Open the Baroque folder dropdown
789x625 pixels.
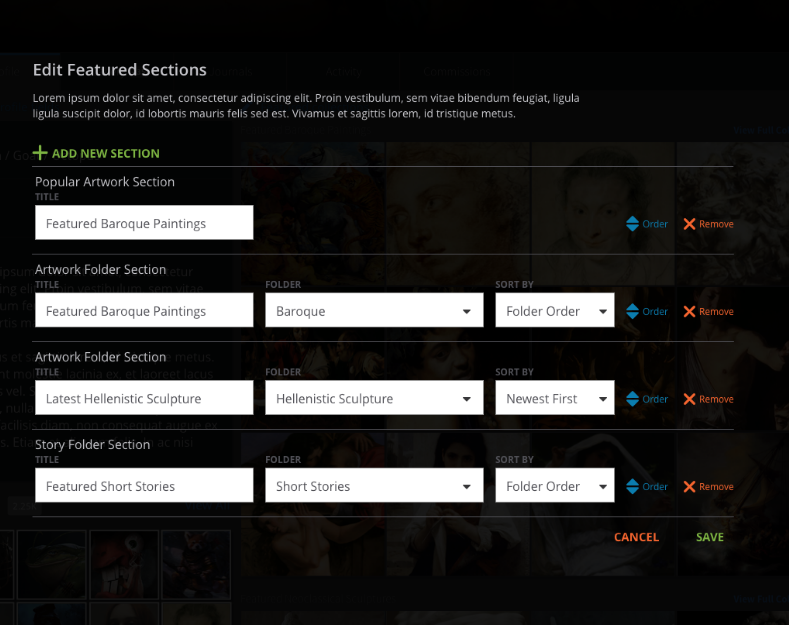[374, 310]
